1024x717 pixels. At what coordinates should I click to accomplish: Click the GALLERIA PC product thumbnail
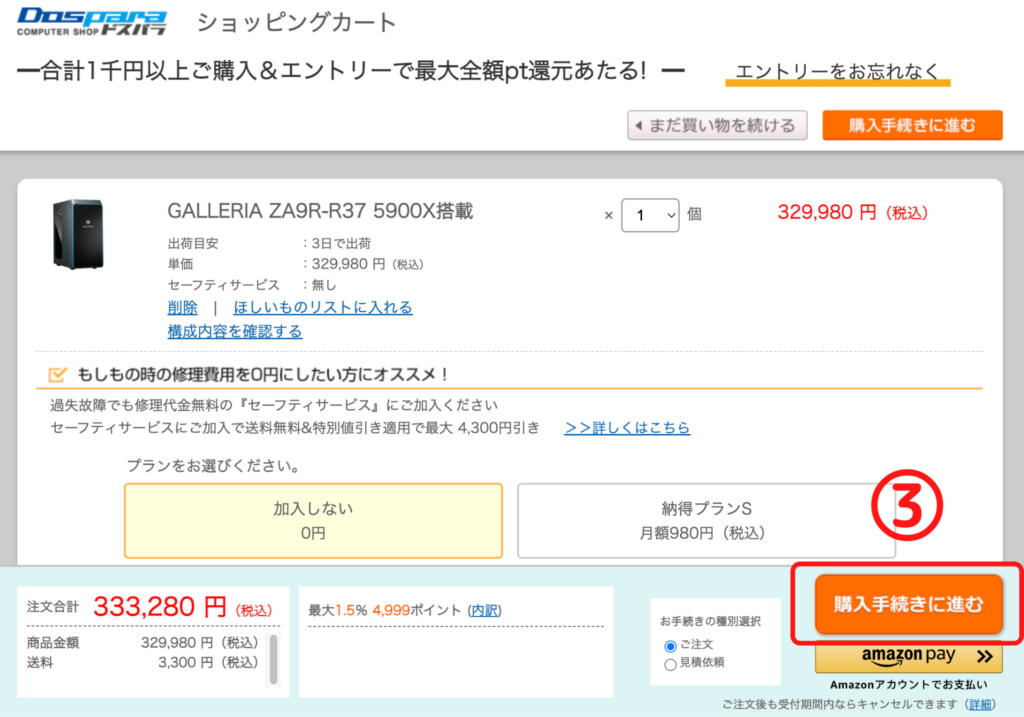[78, 234]
